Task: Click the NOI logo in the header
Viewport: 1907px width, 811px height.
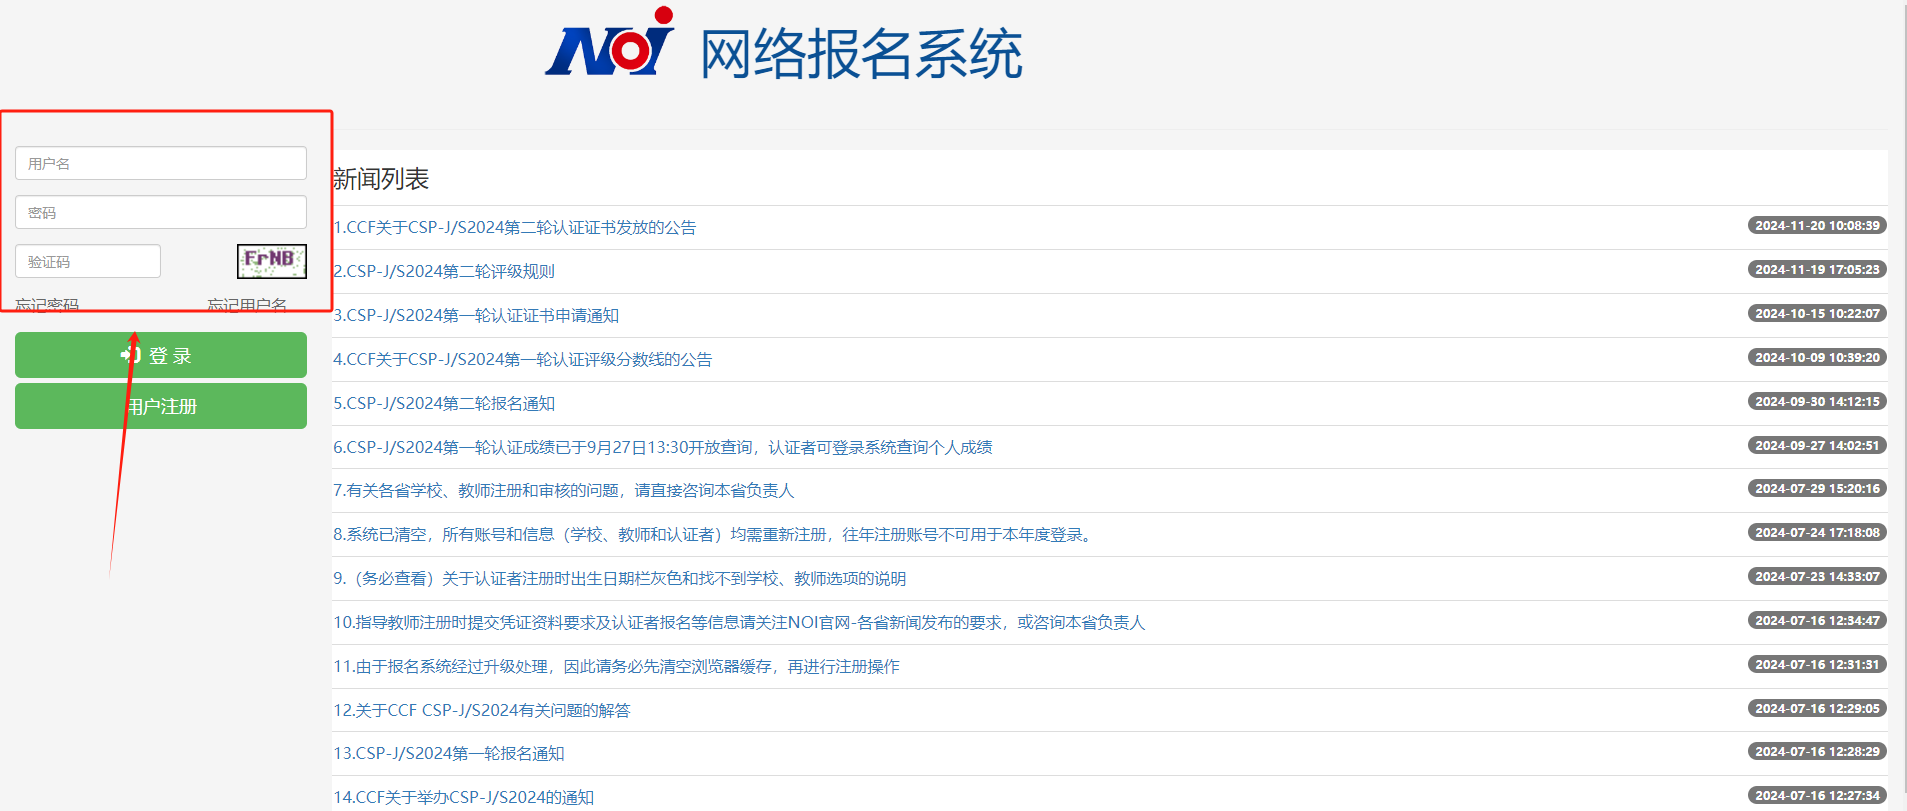Action: pyautogui.click(x=609, y=45)
